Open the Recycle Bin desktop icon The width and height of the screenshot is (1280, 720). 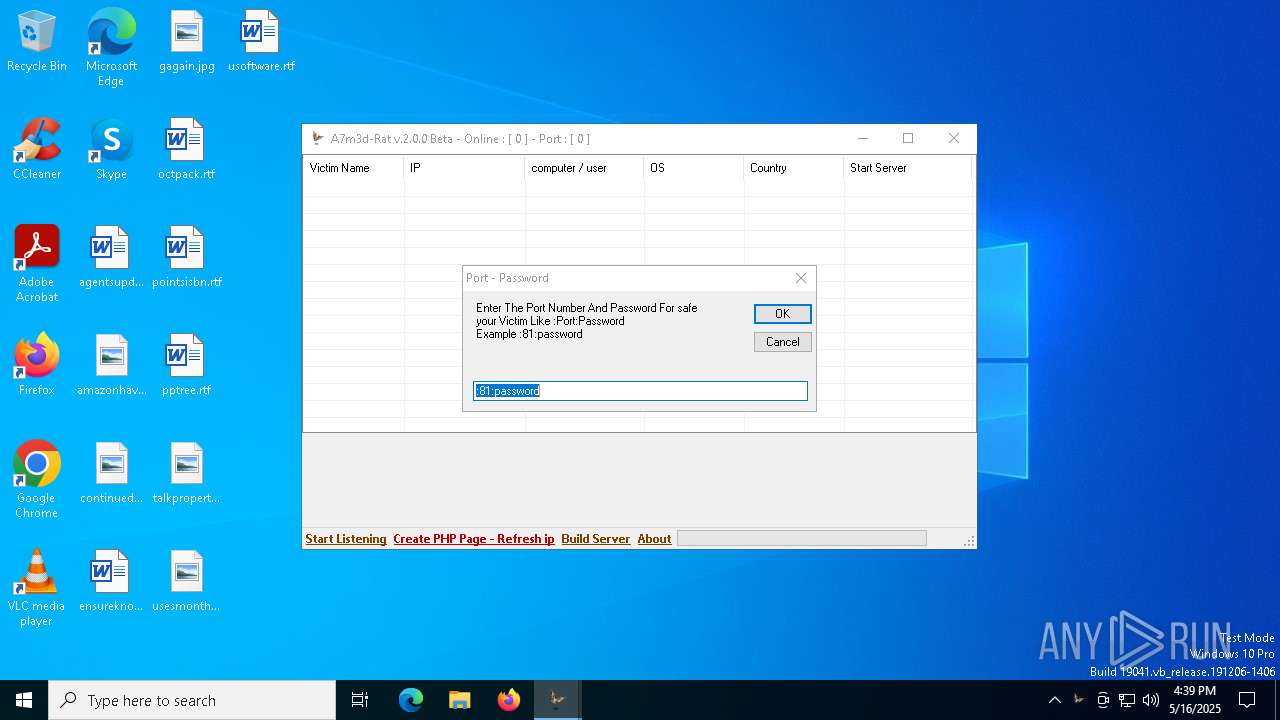(x=37, y=42)
